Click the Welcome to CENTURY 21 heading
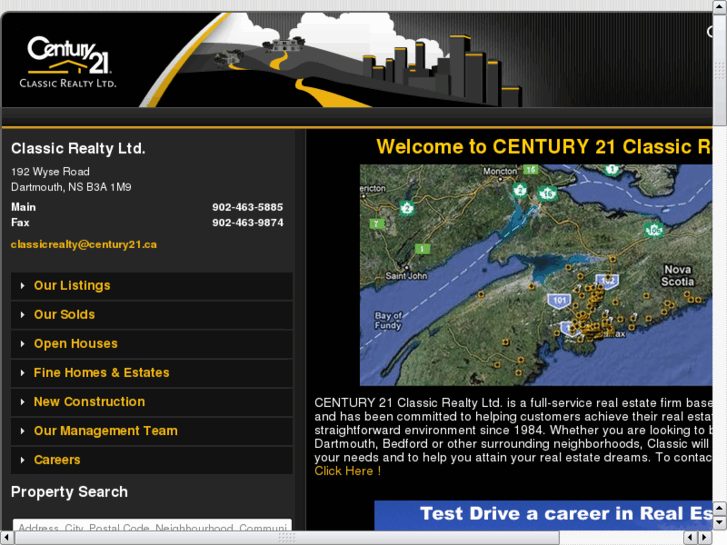 (x=544, y=147)
